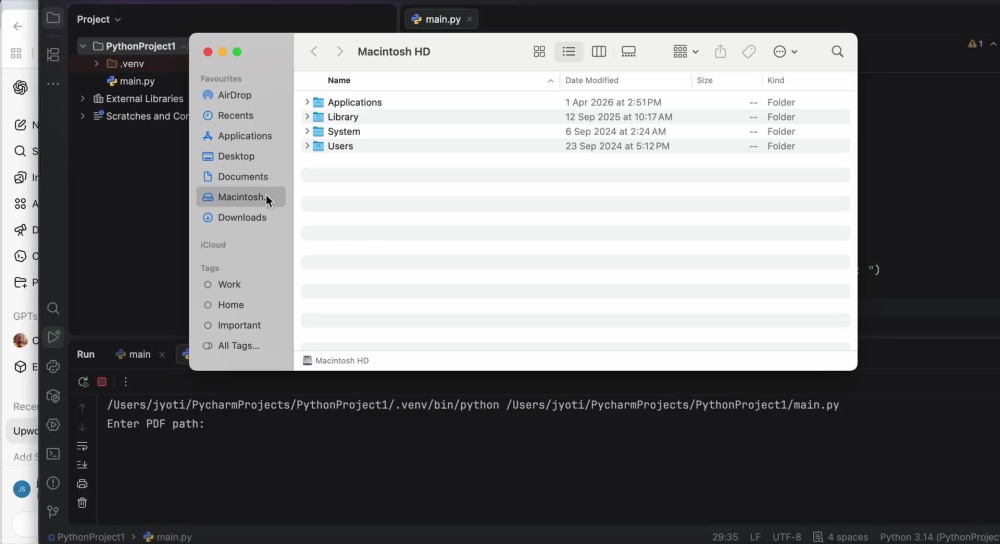Screen dimensions: 1000x544
Task: Click Macintosh HD in the Finder path bar
Action: (336, 360)
